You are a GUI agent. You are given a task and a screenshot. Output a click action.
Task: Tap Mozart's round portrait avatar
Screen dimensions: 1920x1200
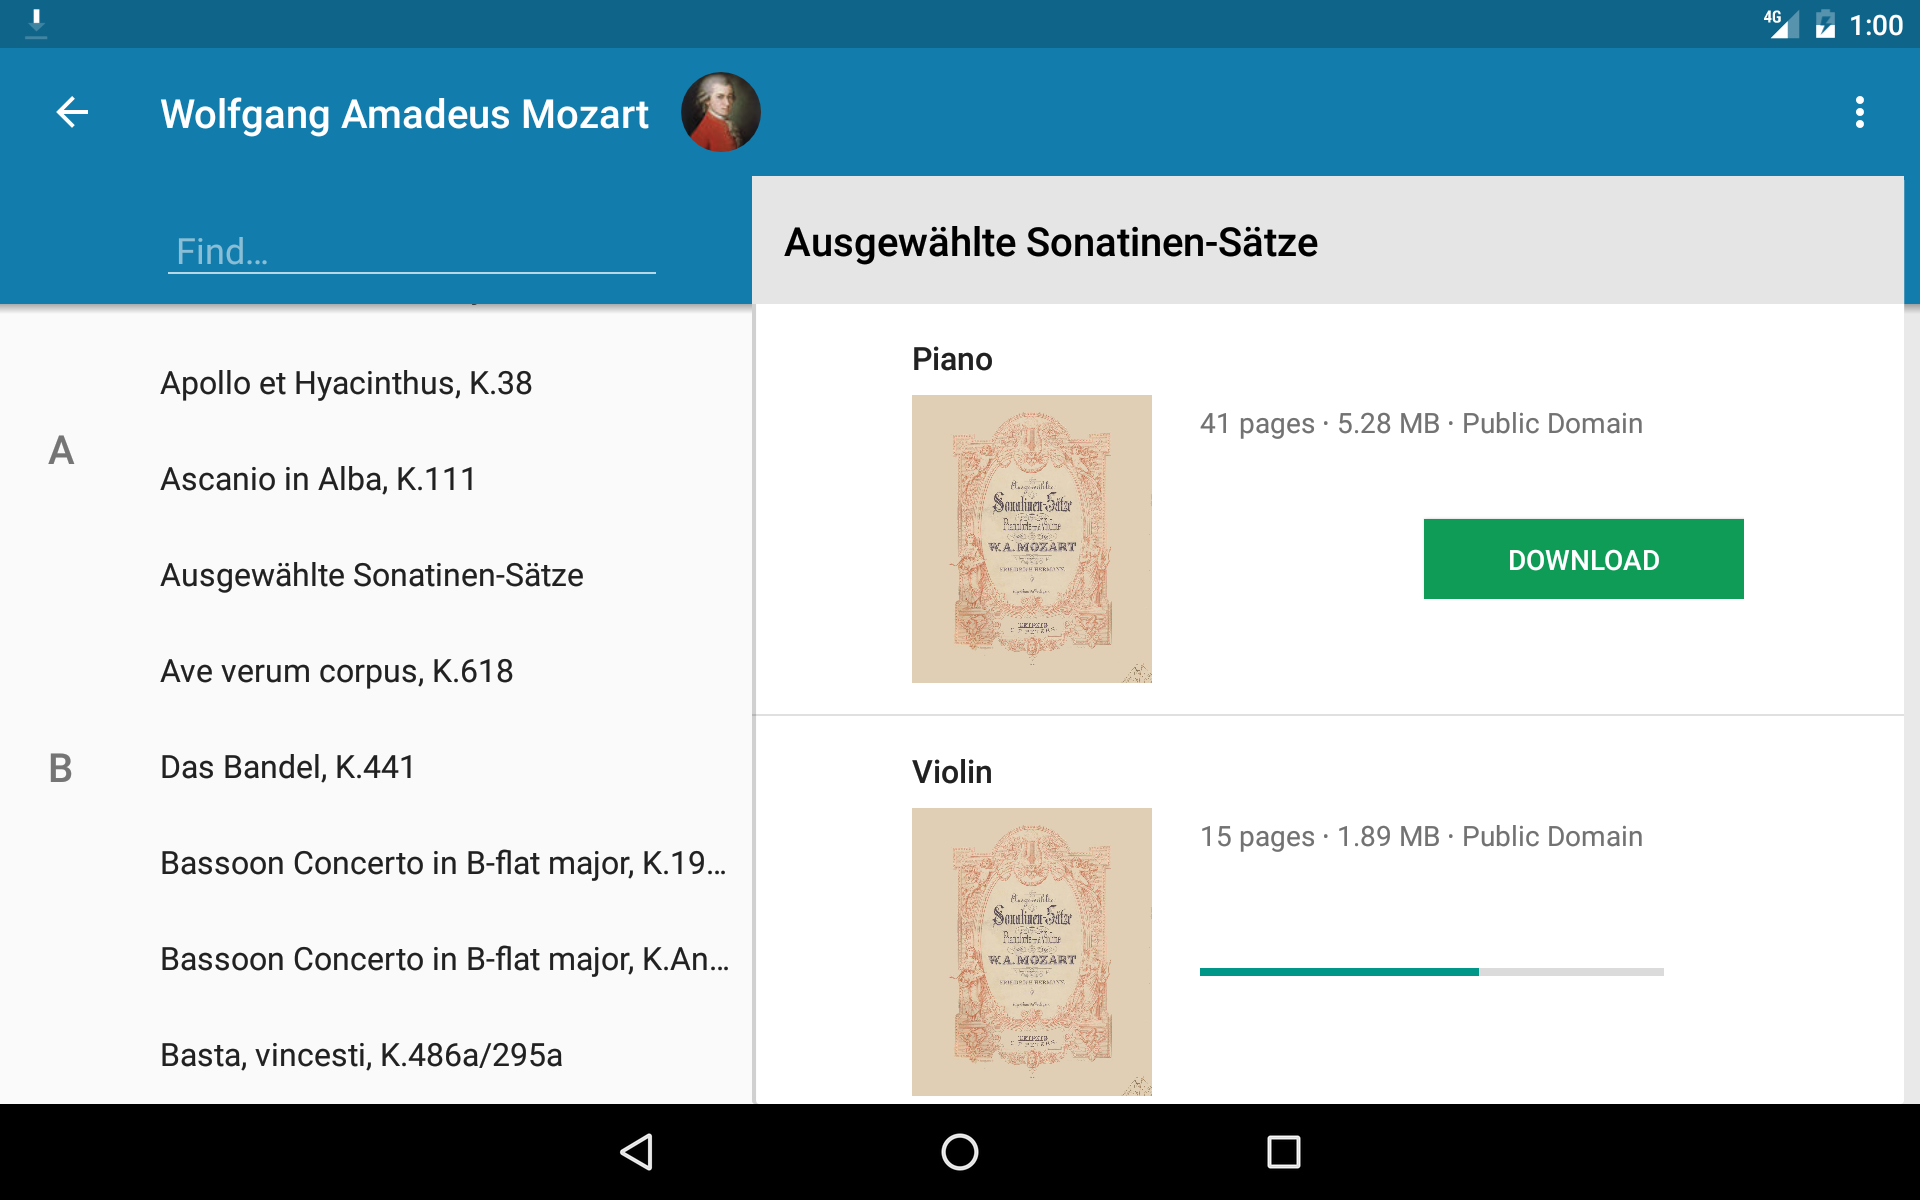pyautogui.click(x=720, y=112)
